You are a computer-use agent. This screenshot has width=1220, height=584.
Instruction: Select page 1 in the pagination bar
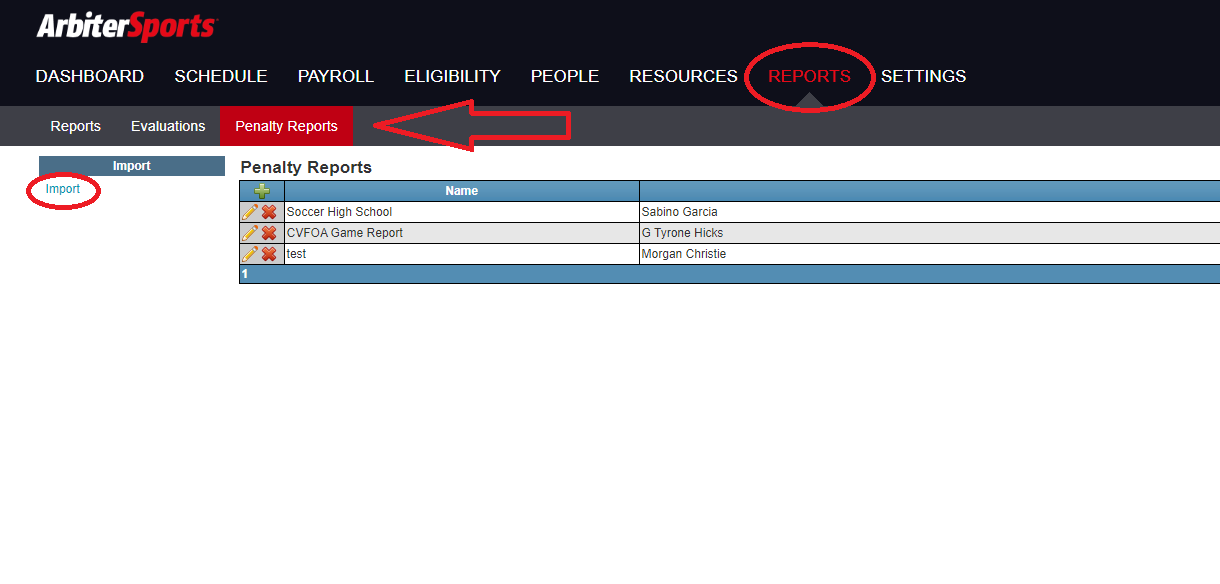tap(247, 273)
